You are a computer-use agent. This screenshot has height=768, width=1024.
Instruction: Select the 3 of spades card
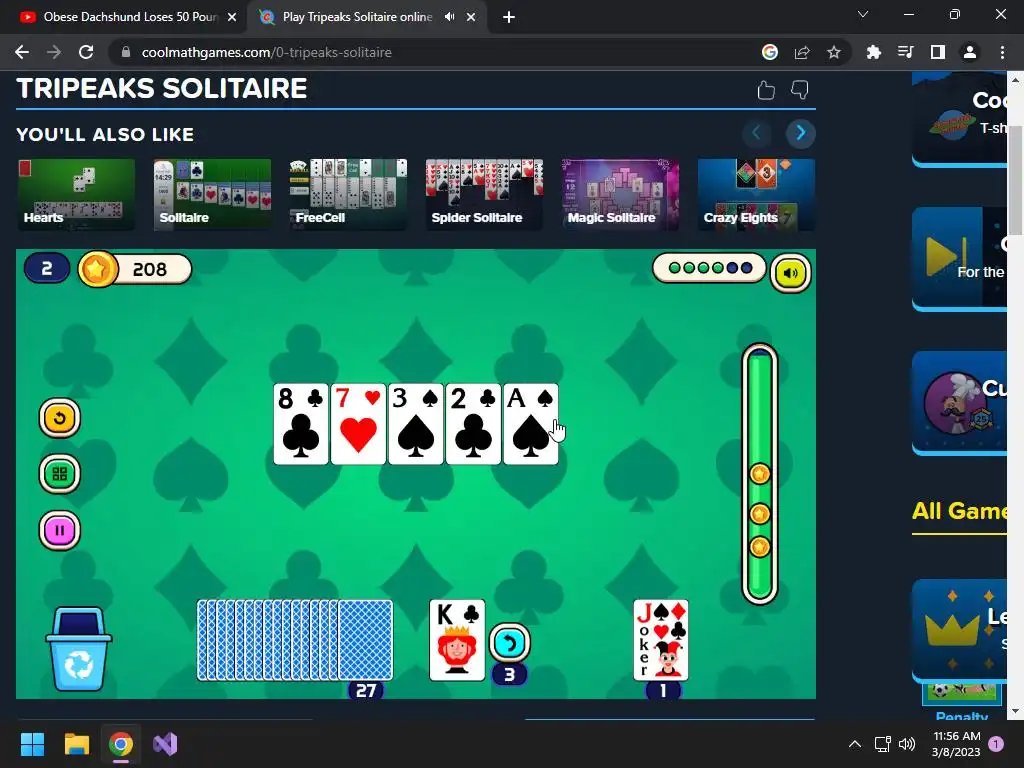click(416, 424)
